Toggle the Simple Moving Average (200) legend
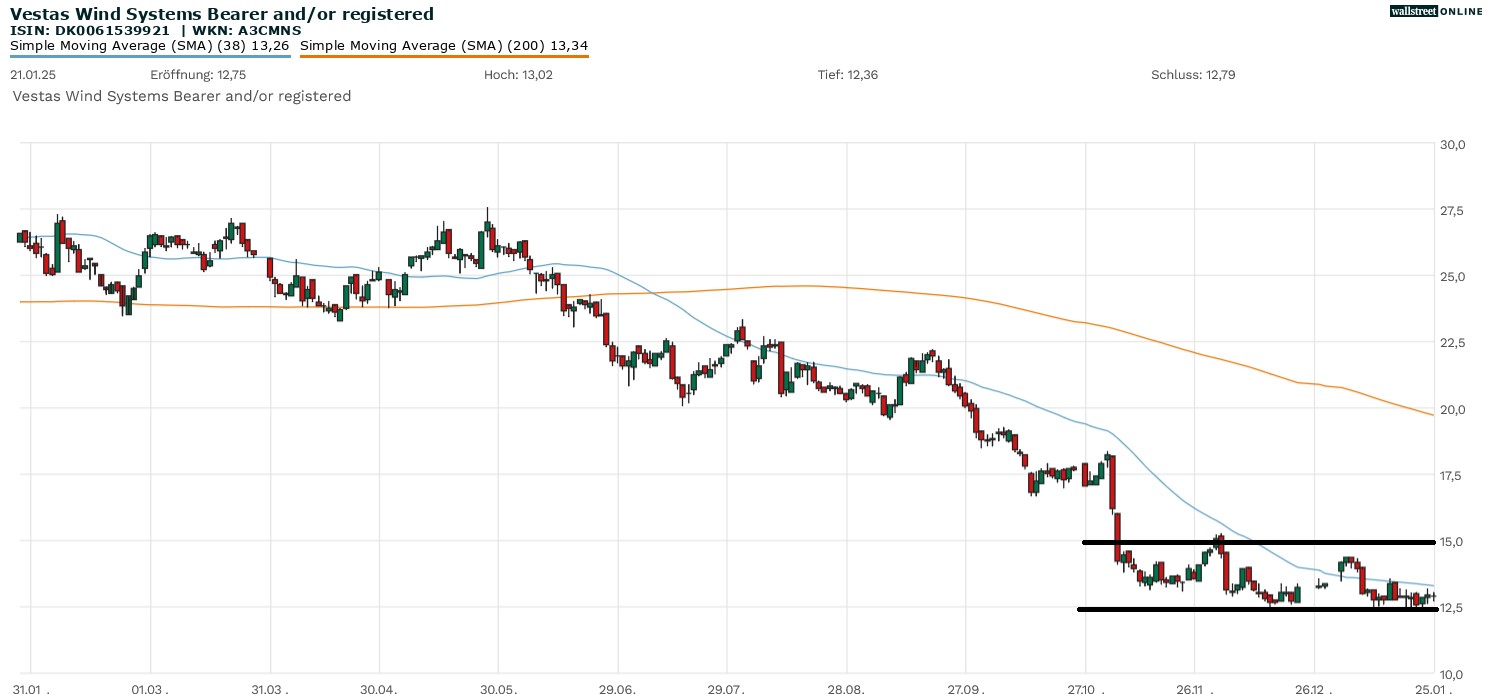 tap(444, 44)
